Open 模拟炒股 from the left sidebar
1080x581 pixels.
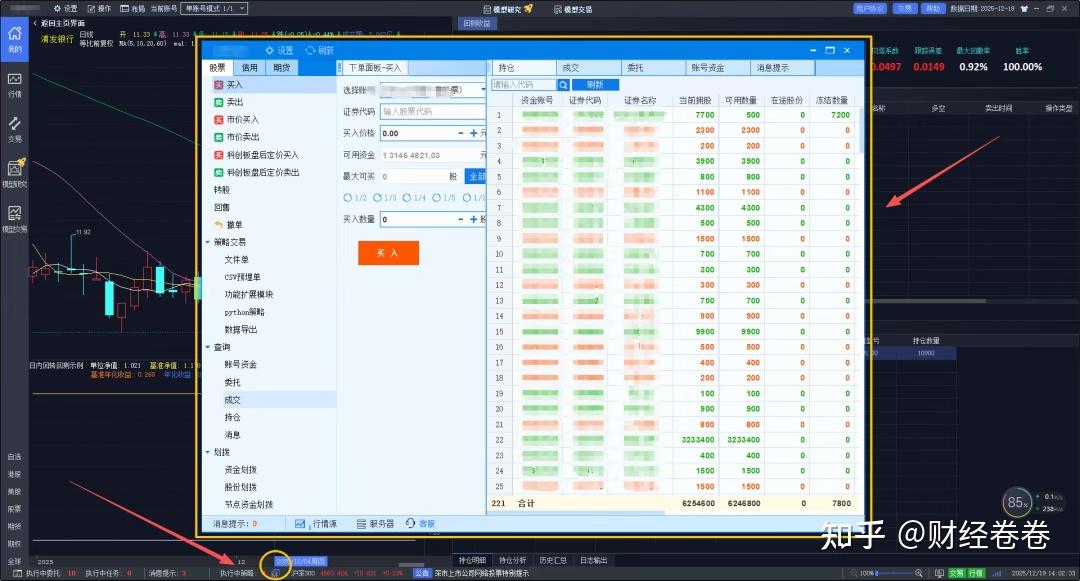click(17, 172)
